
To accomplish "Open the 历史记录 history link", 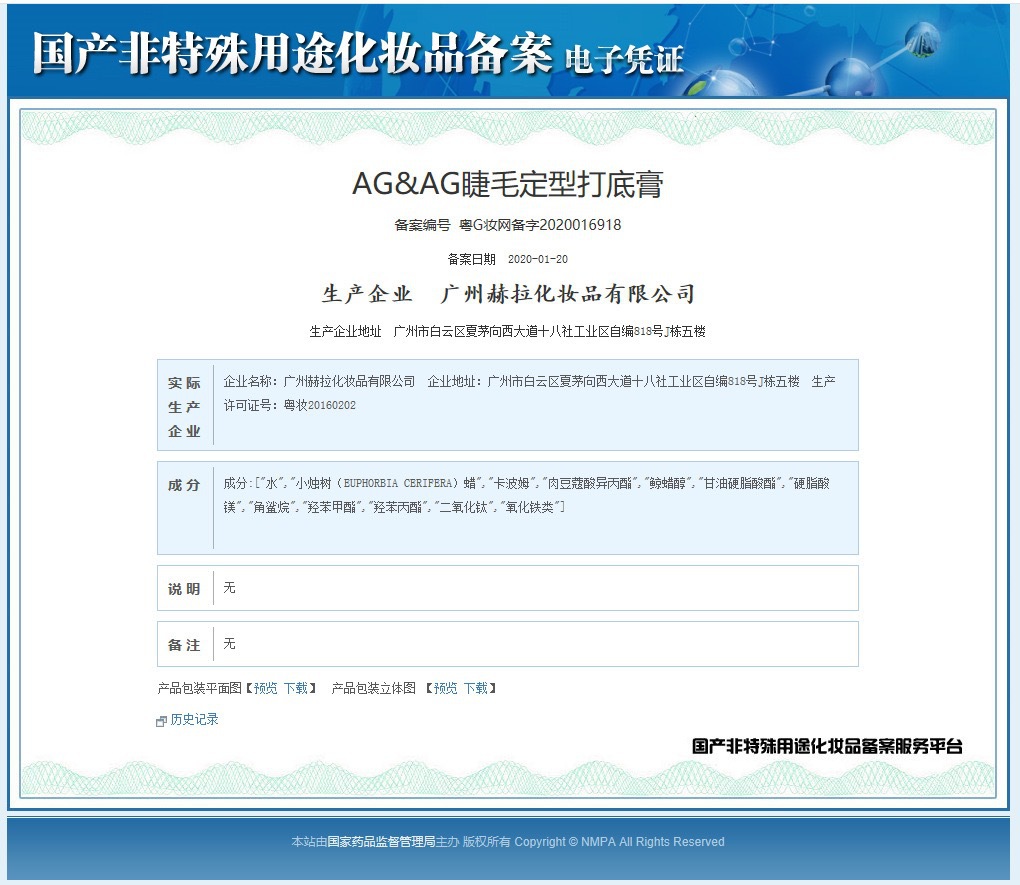I will tap(195, 719).
